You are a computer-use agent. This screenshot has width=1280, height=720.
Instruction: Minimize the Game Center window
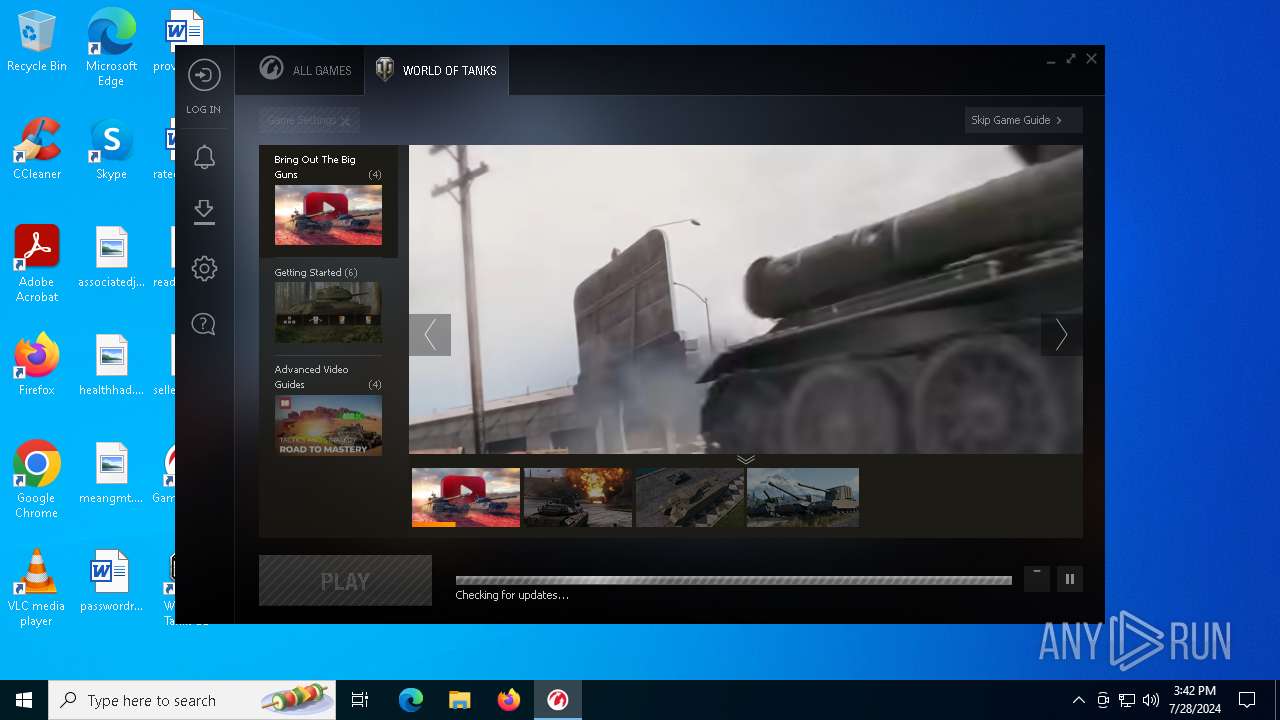[1051, 60]
